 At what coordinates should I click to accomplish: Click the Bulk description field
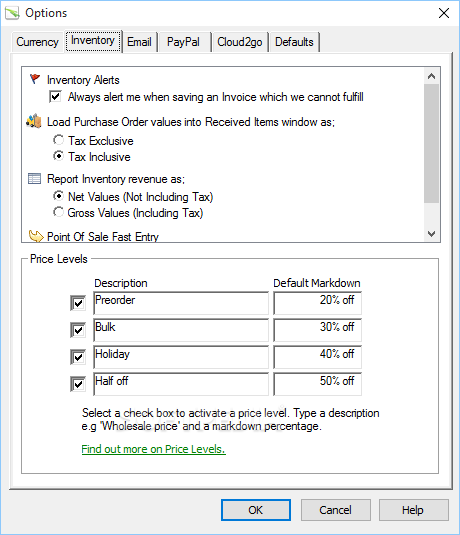click(x=181, y=330)
